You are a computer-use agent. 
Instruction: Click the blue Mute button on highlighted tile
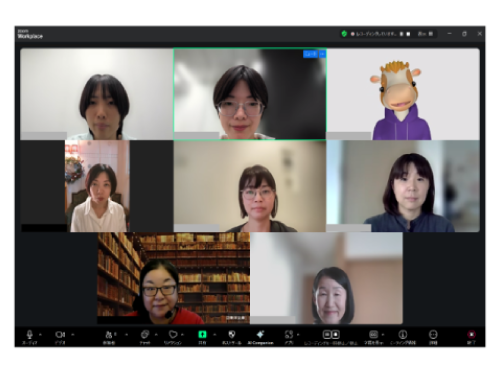point(310,54)
